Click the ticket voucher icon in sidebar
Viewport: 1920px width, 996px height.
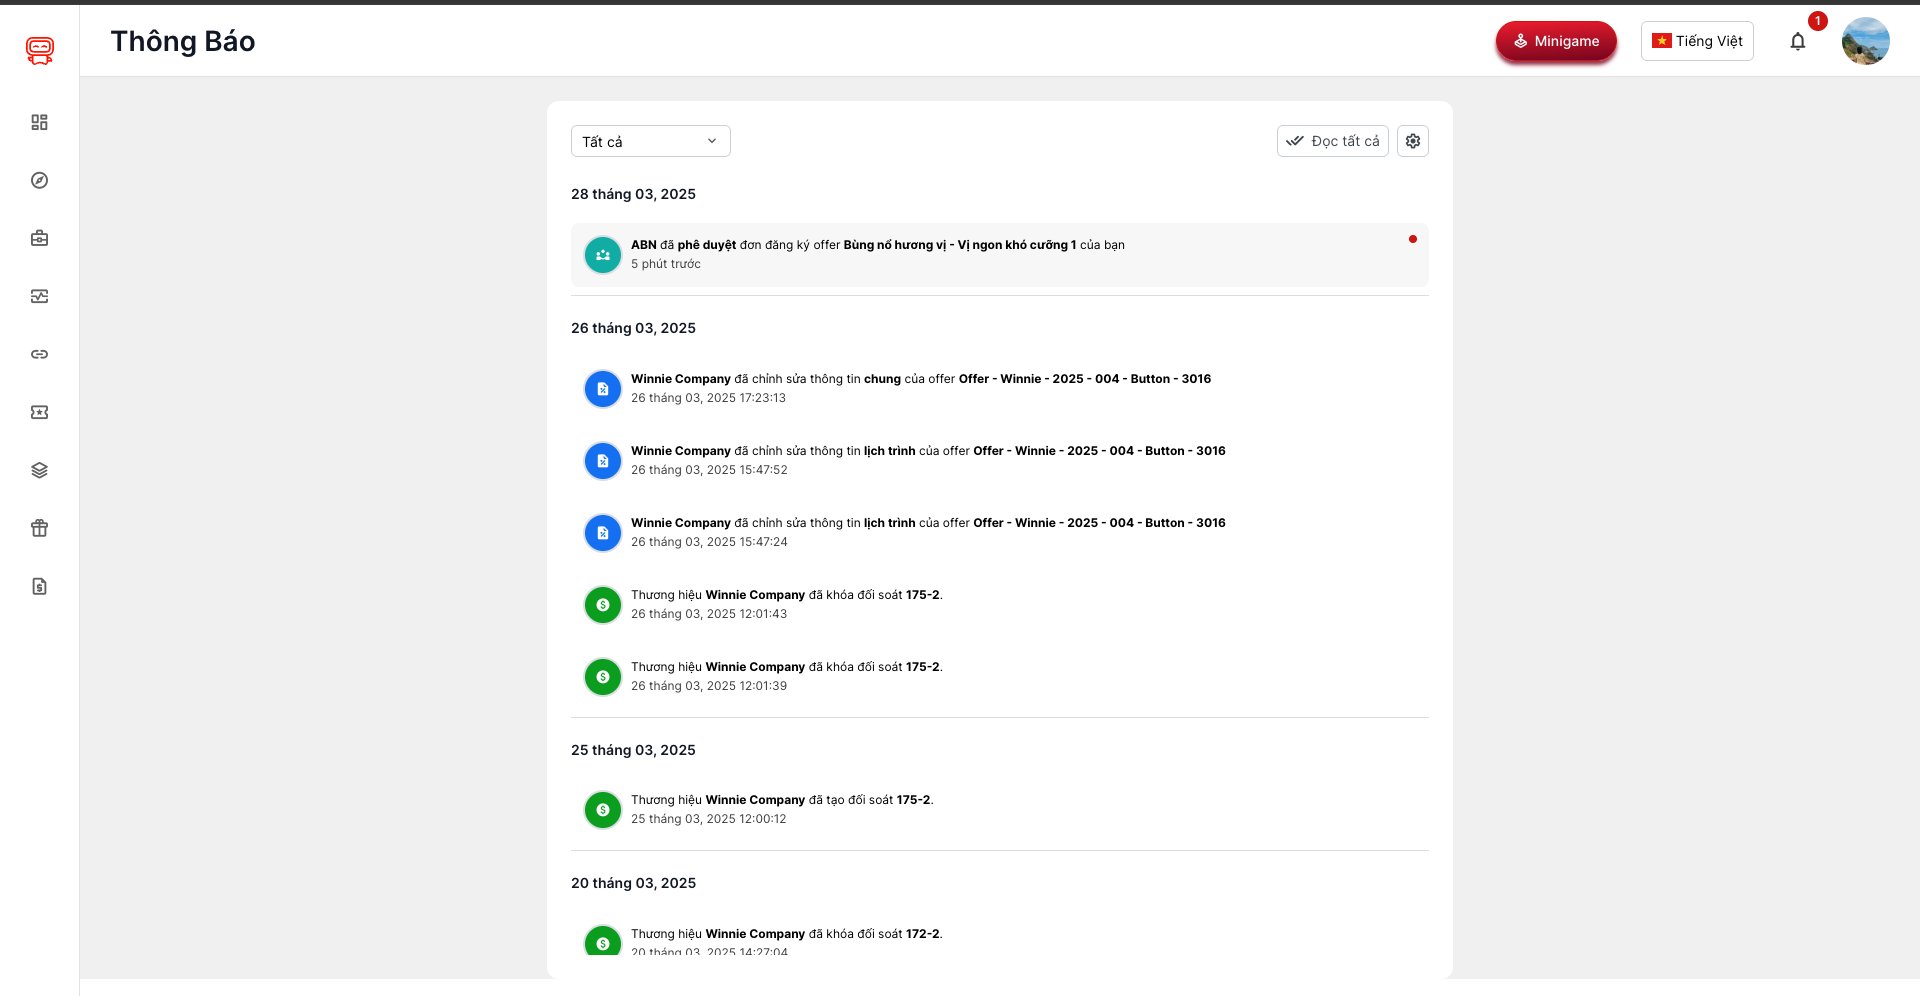tap(40, 412)
